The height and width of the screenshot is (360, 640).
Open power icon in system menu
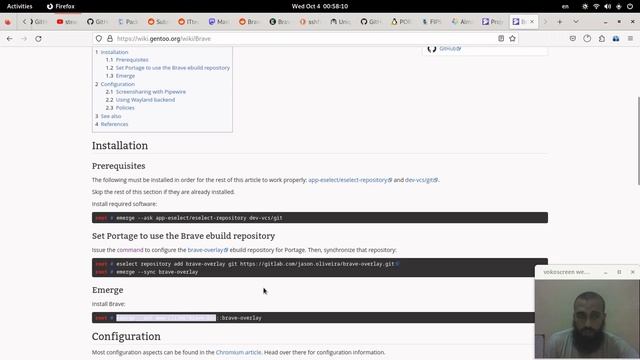point(630,6)
